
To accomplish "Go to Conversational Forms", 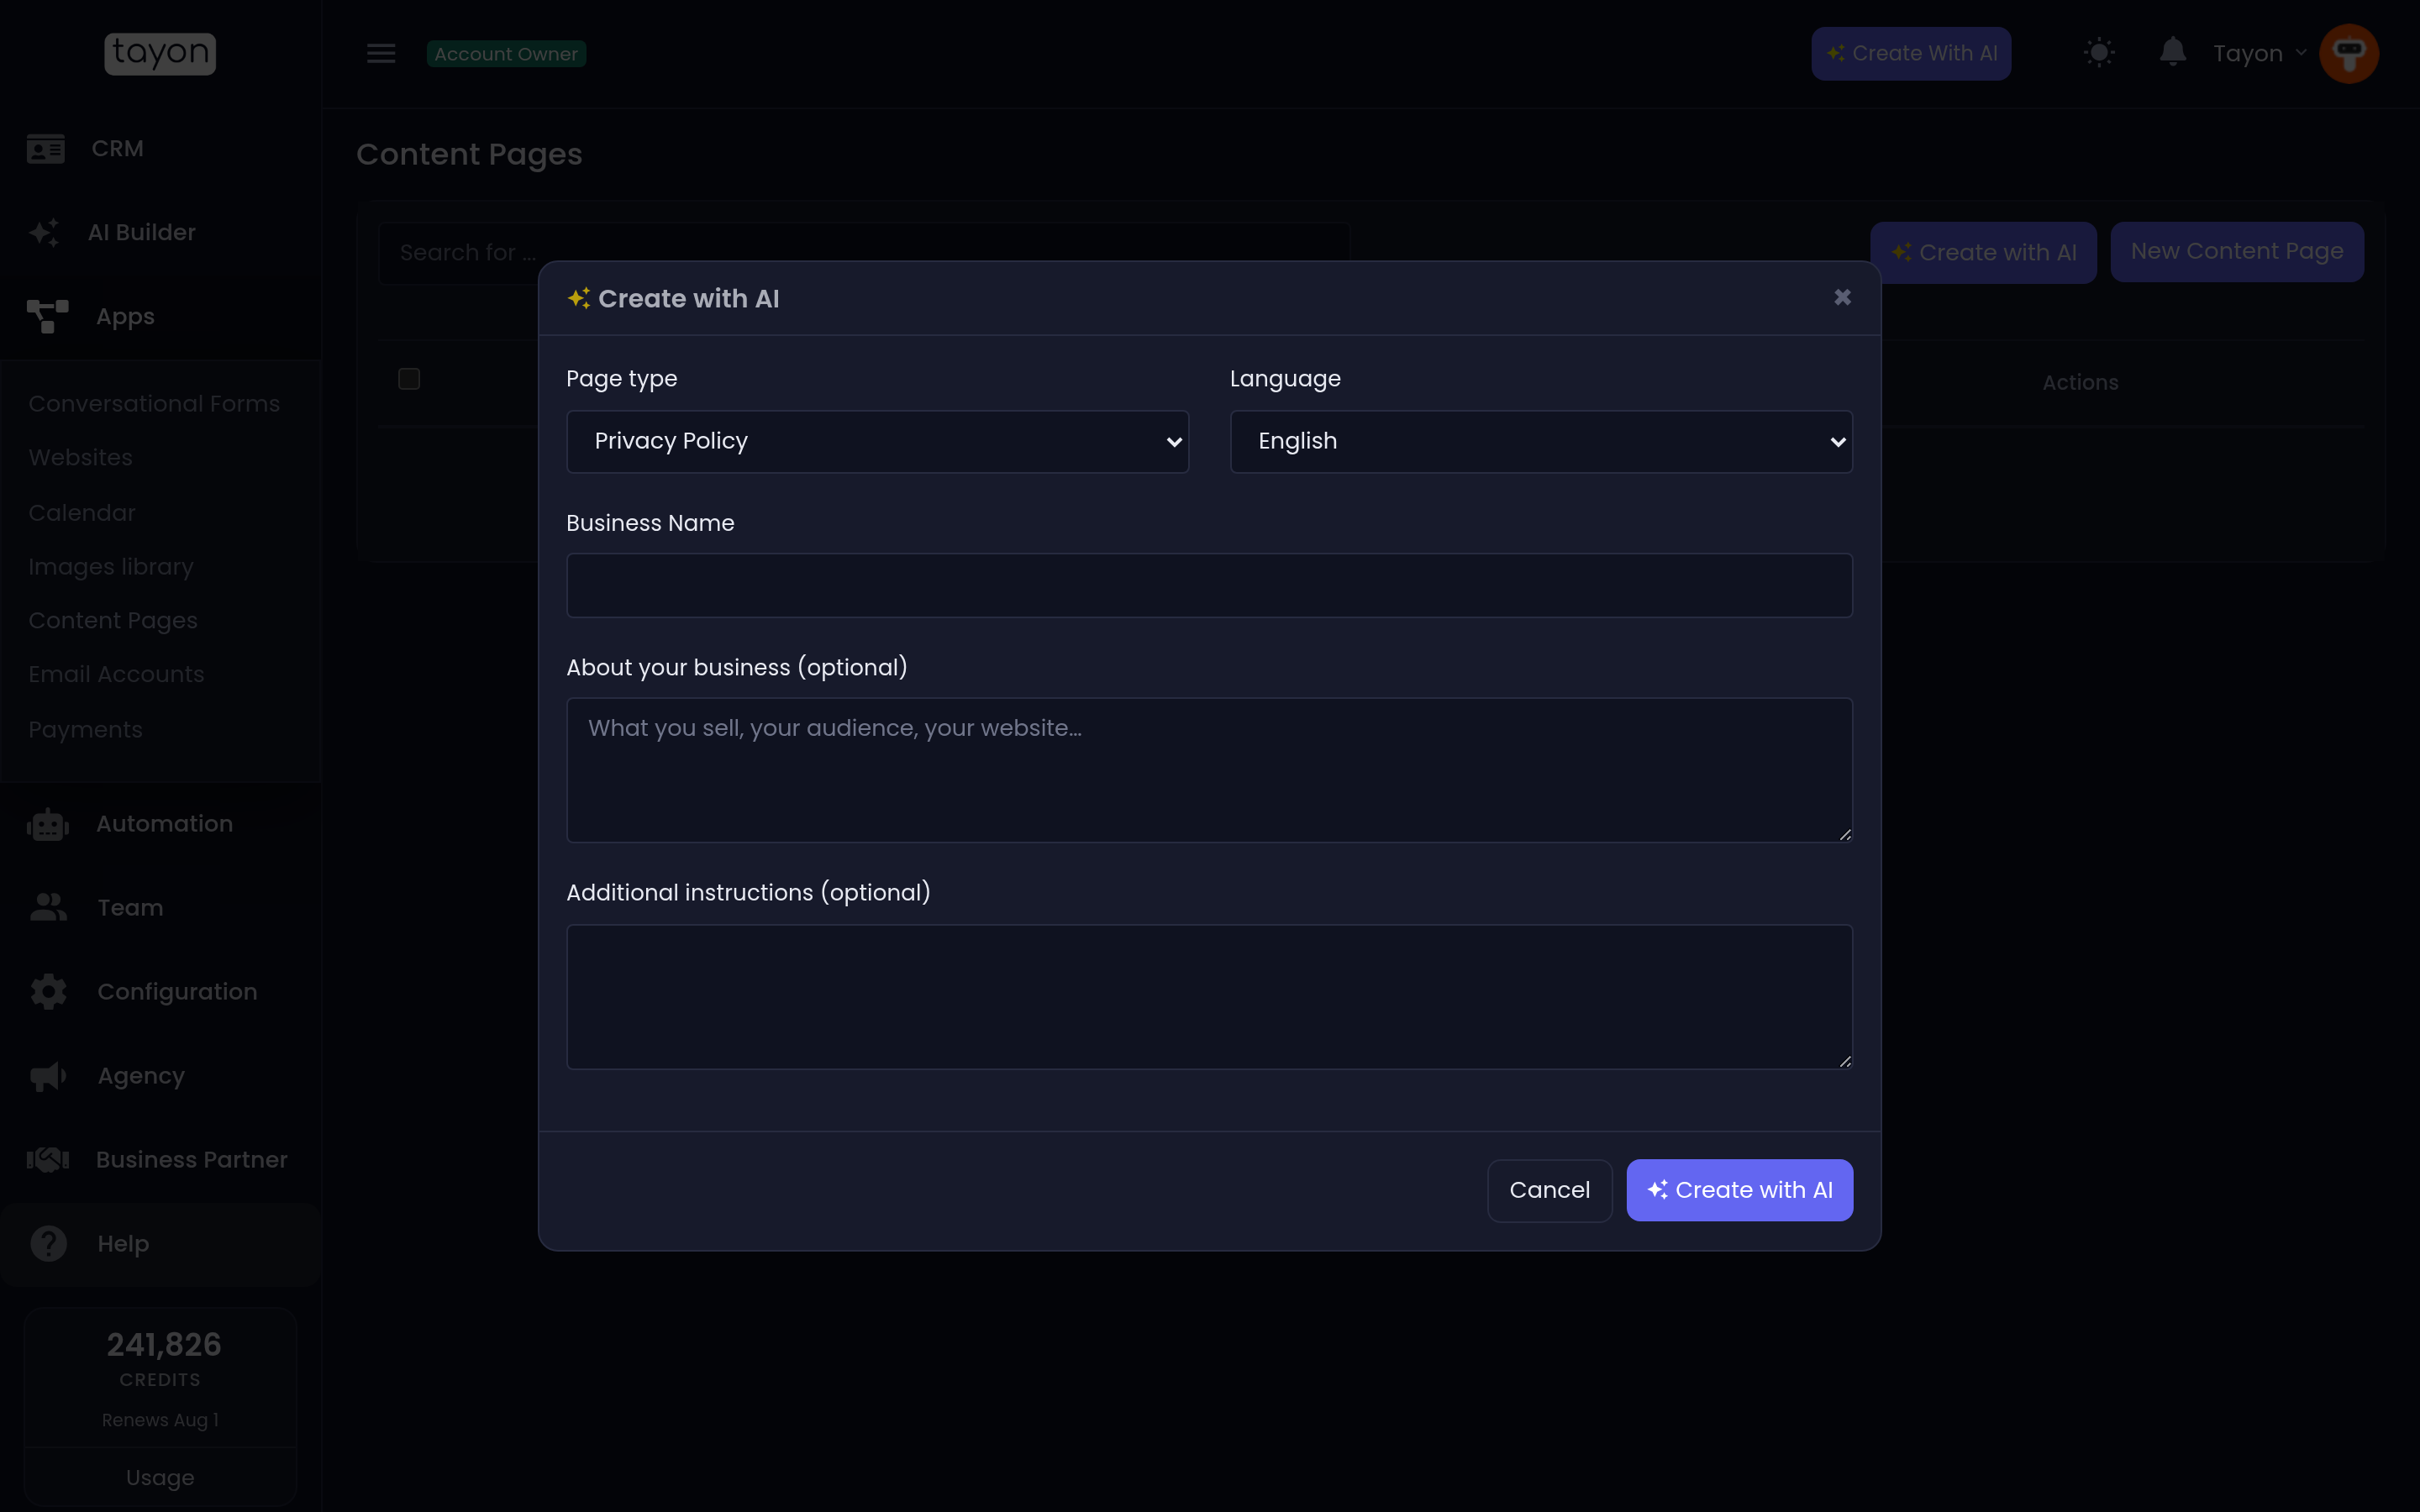I will coord(154,404).
